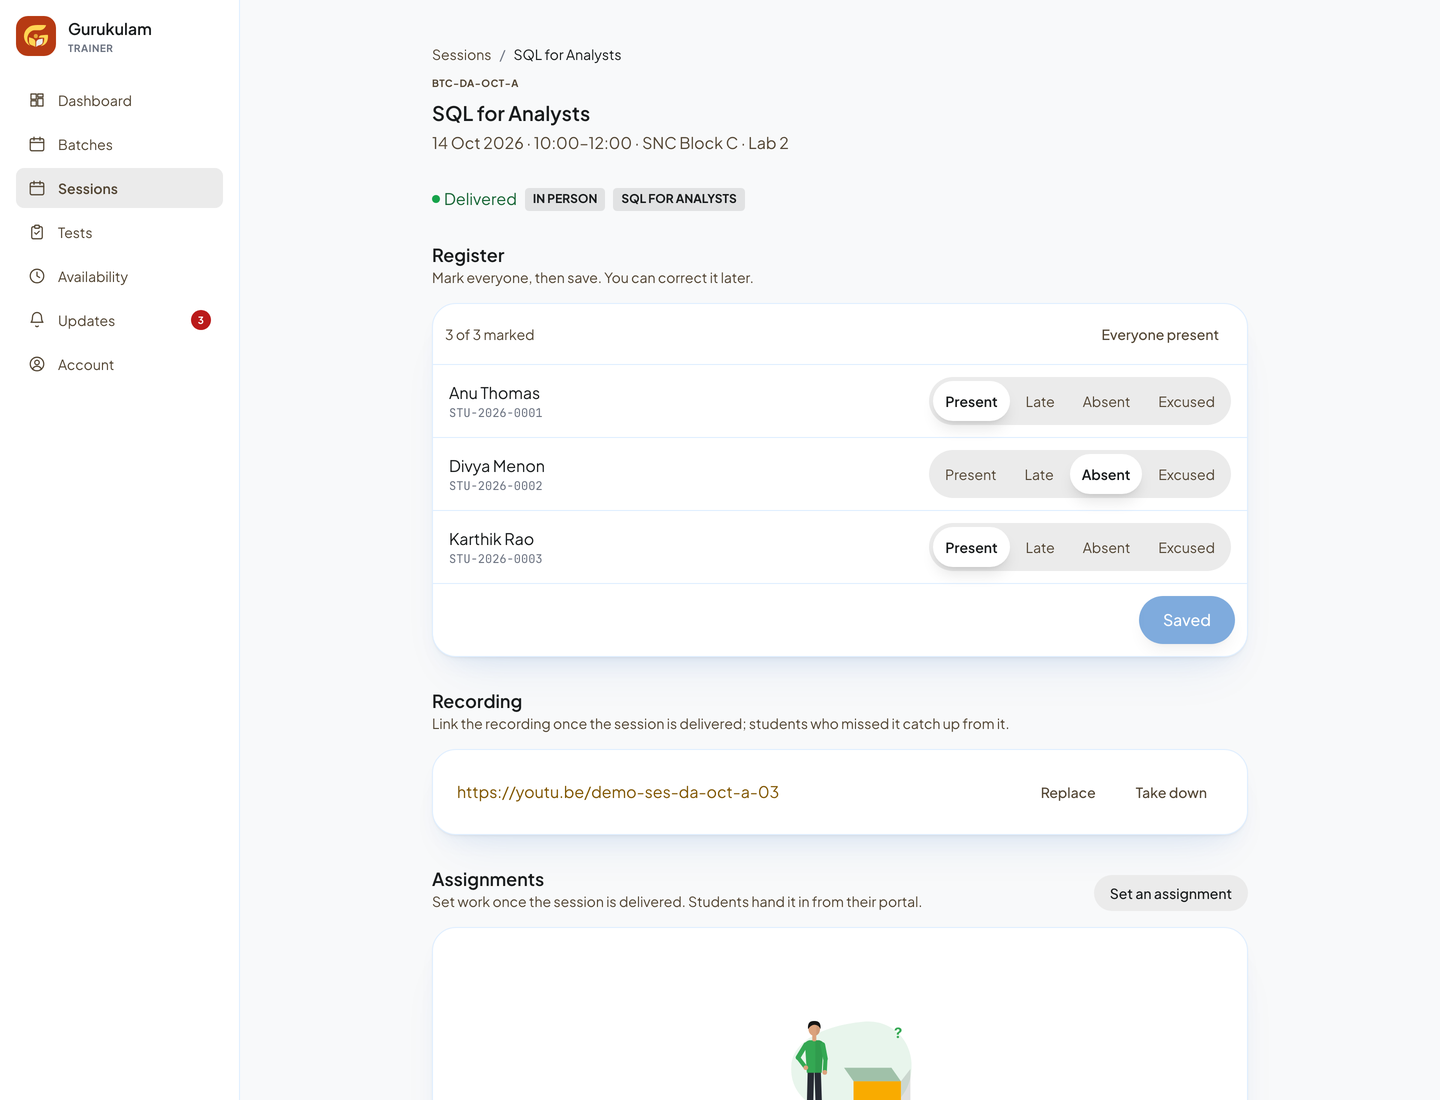Mark Anu Thomas as Absent

click(1106, 401)
